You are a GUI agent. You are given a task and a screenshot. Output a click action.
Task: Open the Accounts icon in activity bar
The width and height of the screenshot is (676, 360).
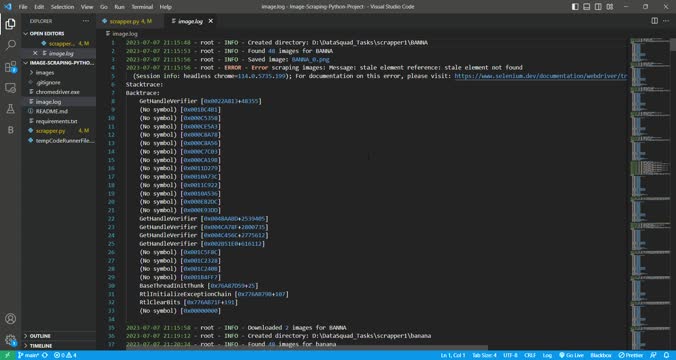[x=10, y=319]
